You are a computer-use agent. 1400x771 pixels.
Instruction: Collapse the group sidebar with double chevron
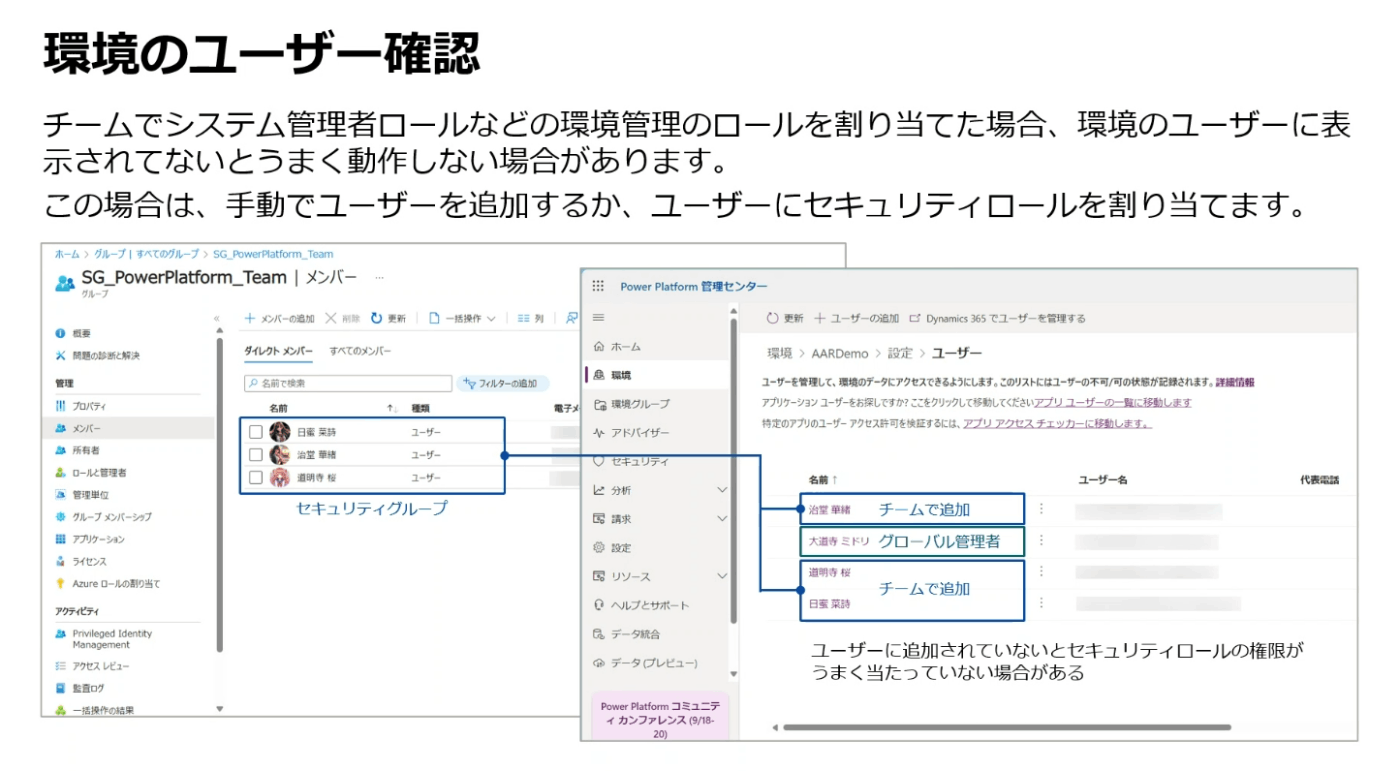[x=218, y=318]
